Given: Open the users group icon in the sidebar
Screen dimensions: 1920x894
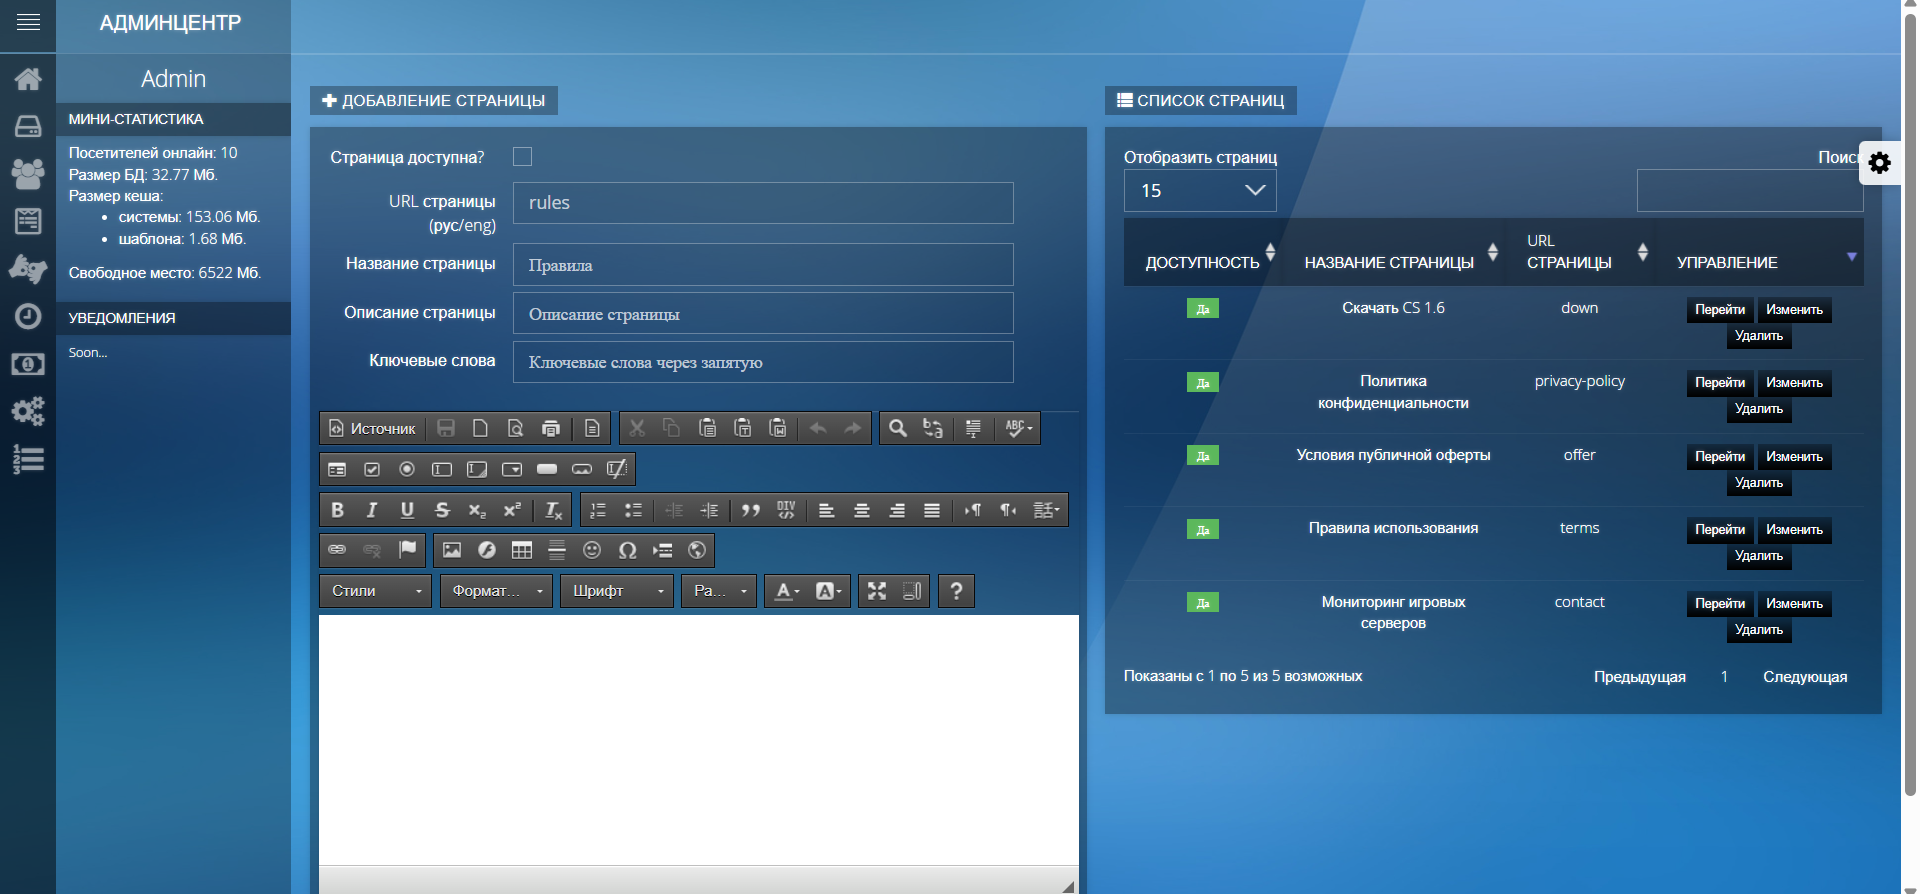Looking at the screenshot, I should click(28, 174).
